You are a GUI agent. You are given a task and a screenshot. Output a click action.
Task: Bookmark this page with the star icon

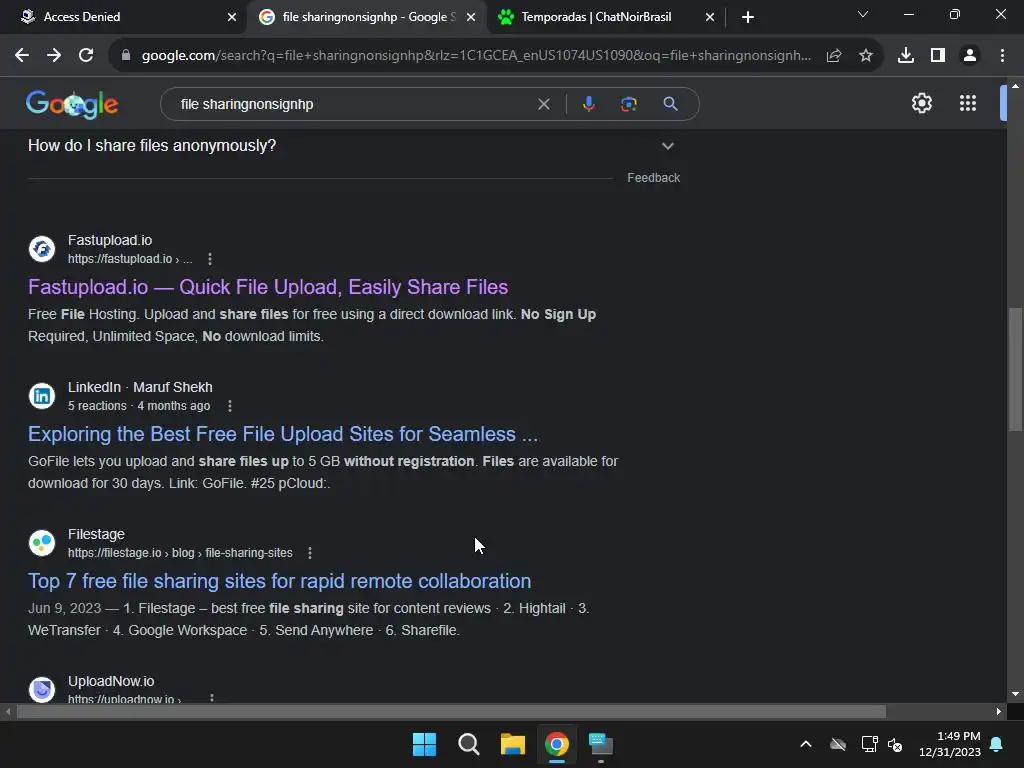pyautogui.click(x=866, y=56)
